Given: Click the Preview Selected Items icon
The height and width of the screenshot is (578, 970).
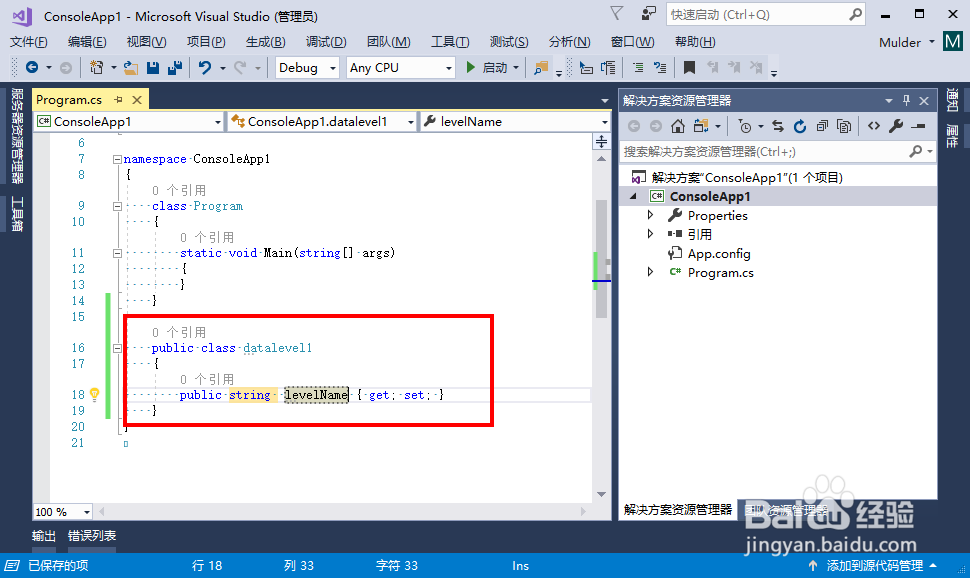Looking at the screenshot, I should point(919,126).
